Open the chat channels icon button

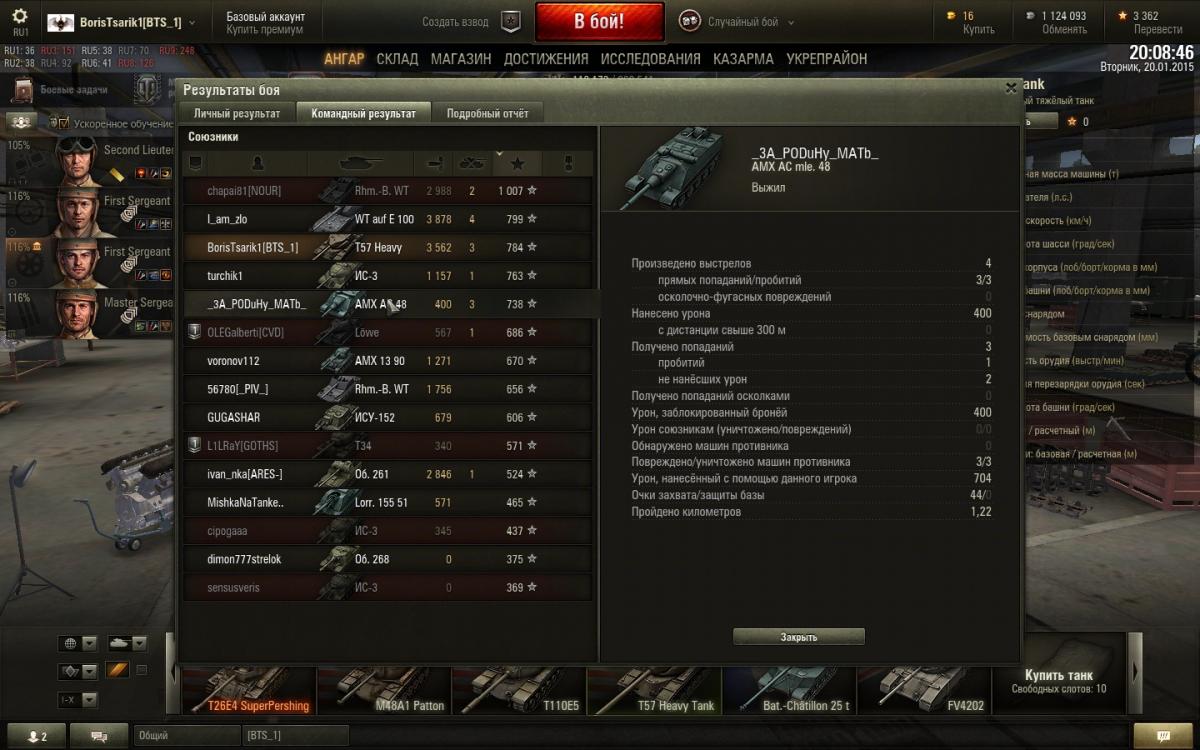(100, 736)
